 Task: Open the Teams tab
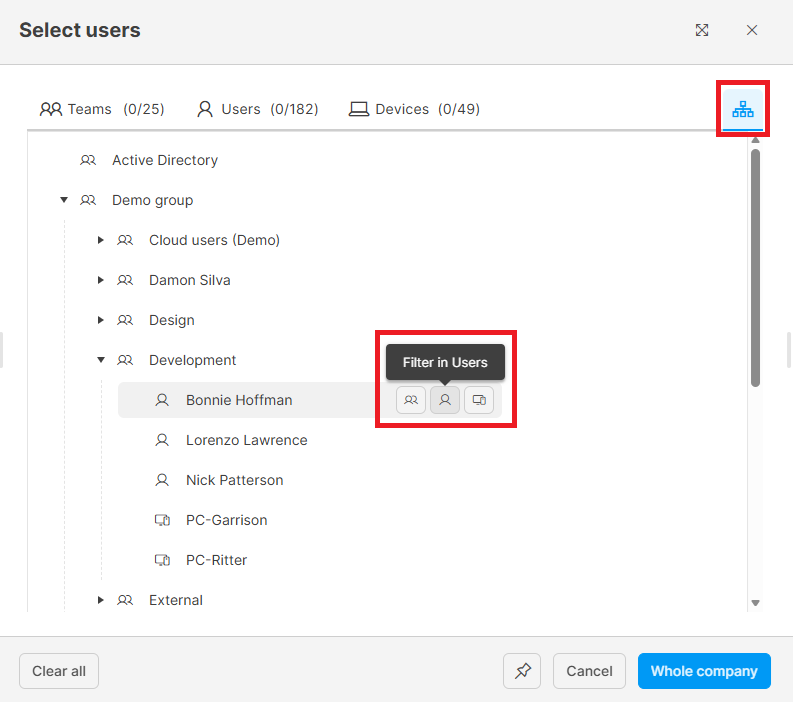coord(102,109)
